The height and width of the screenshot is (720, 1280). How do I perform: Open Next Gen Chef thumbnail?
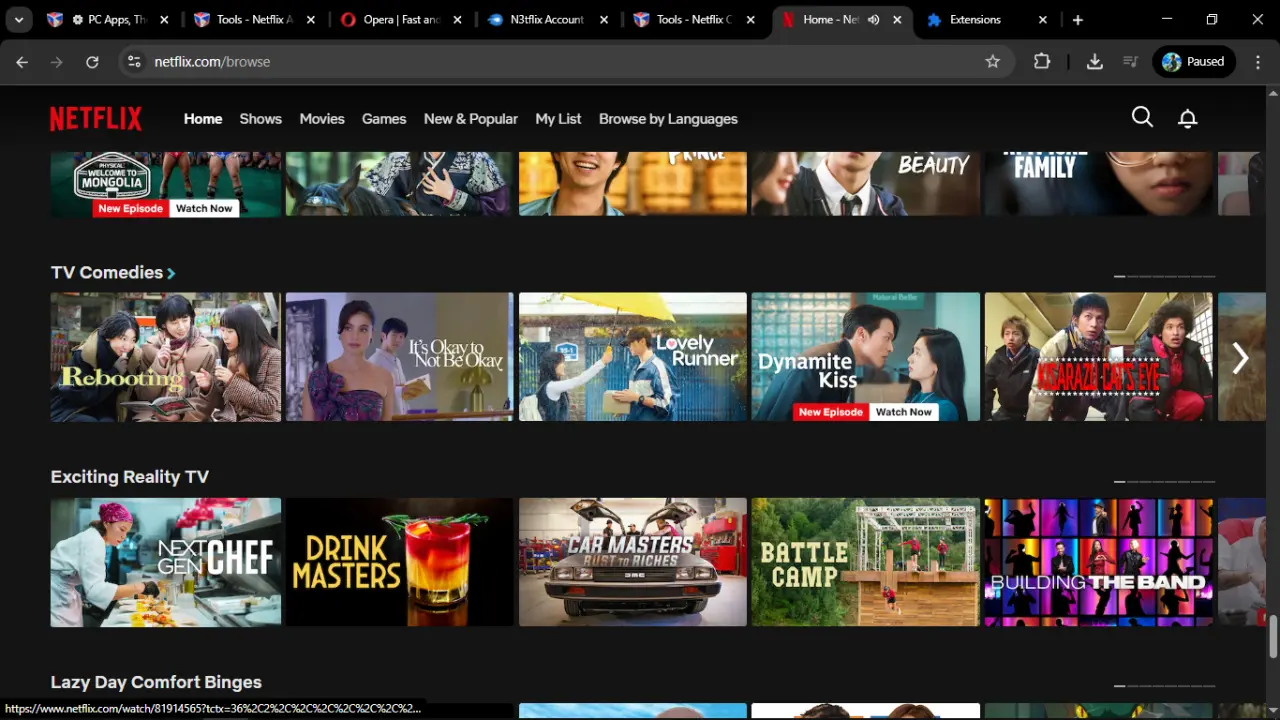(166, 562)
